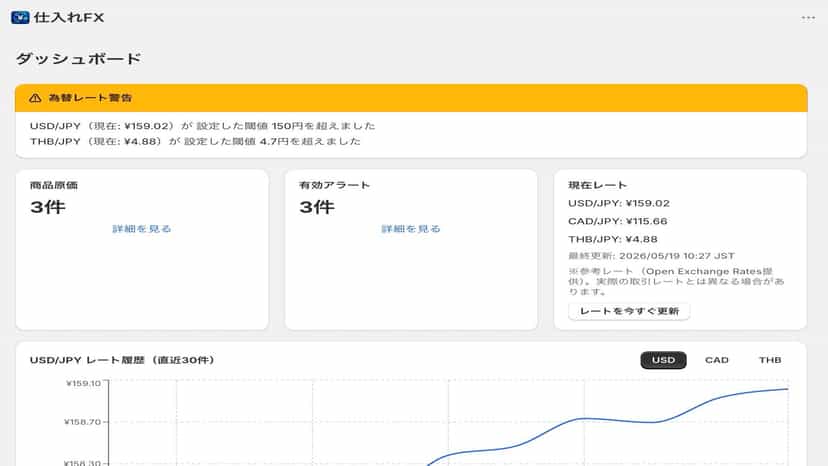Click the THB/JPY threshold 4.7円 warning line
This screenshot has height=466, width=828.
195,141
